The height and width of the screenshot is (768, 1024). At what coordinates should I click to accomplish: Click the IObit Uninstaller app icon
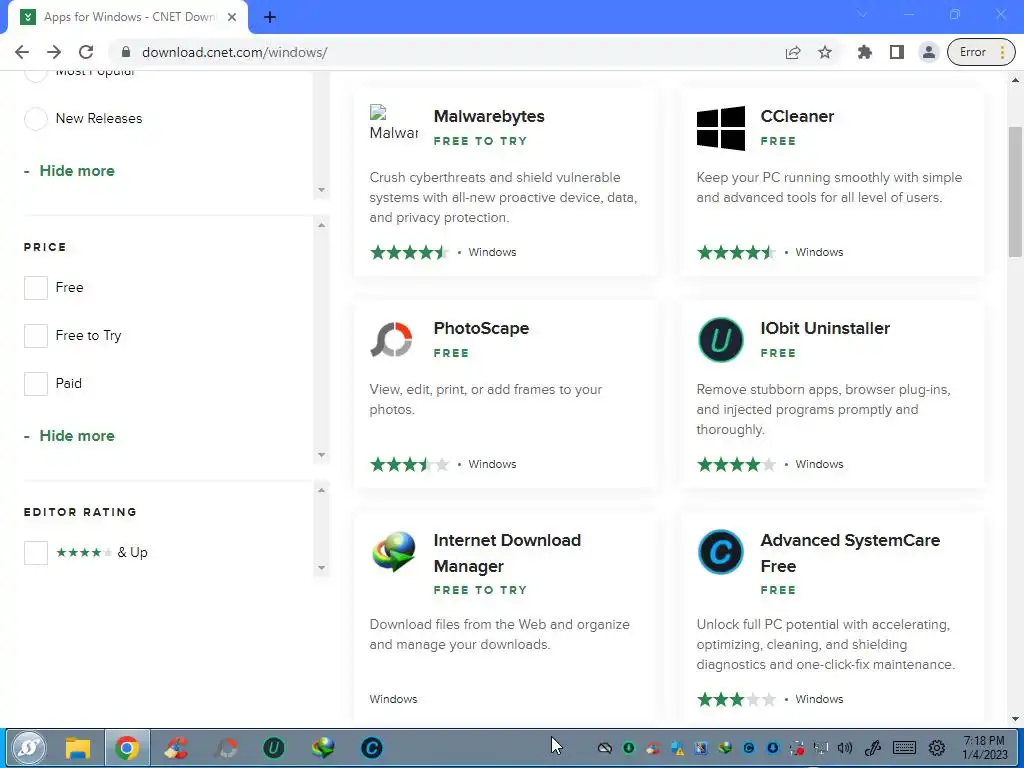[720, 340]
